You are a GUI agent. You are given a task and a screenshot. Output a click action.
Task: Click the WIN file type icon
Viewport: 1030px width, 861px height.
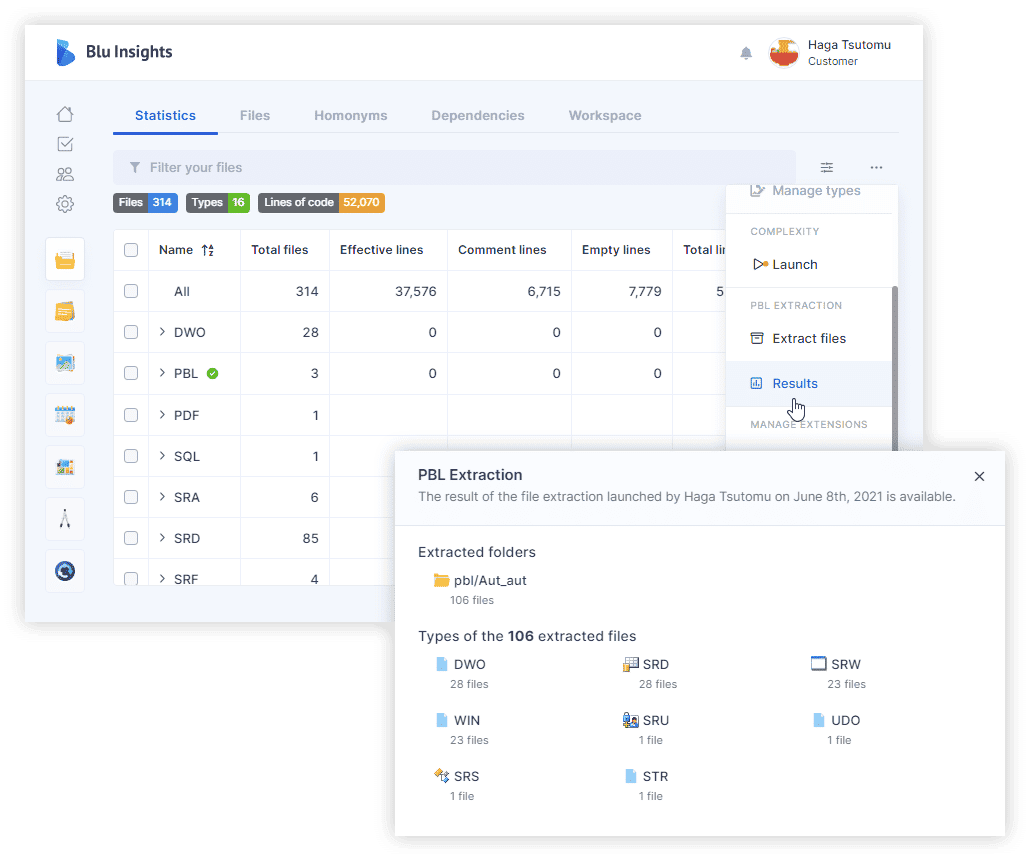pos(442,720)
